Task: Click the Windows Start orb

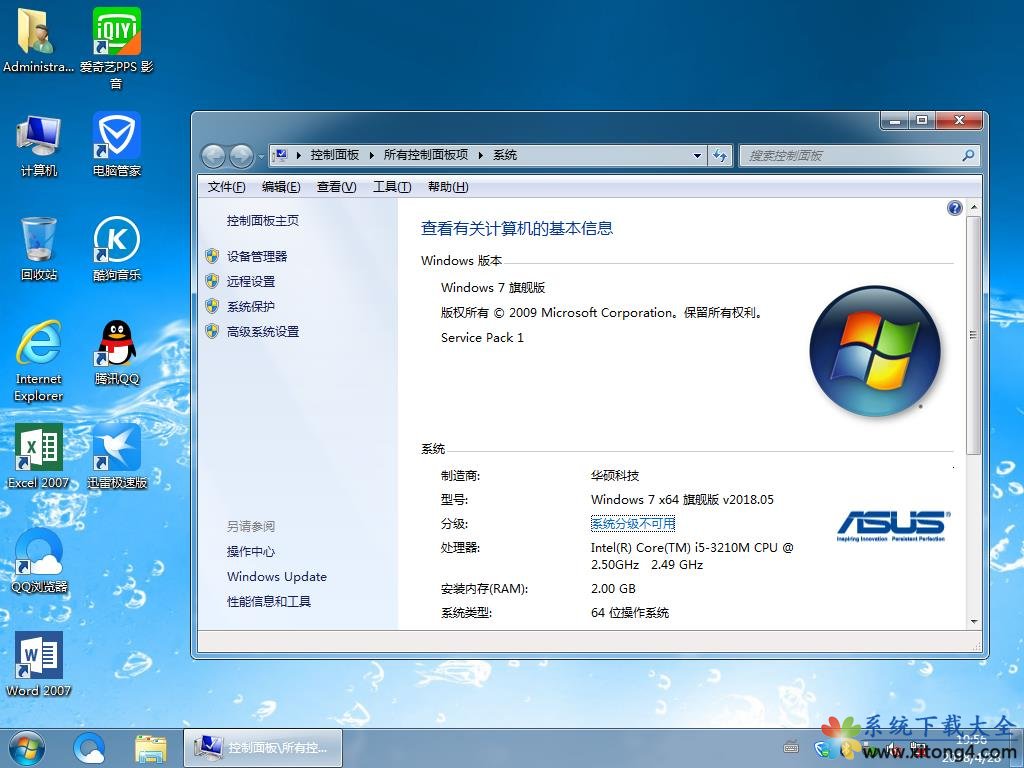Action: pos(26,748)
